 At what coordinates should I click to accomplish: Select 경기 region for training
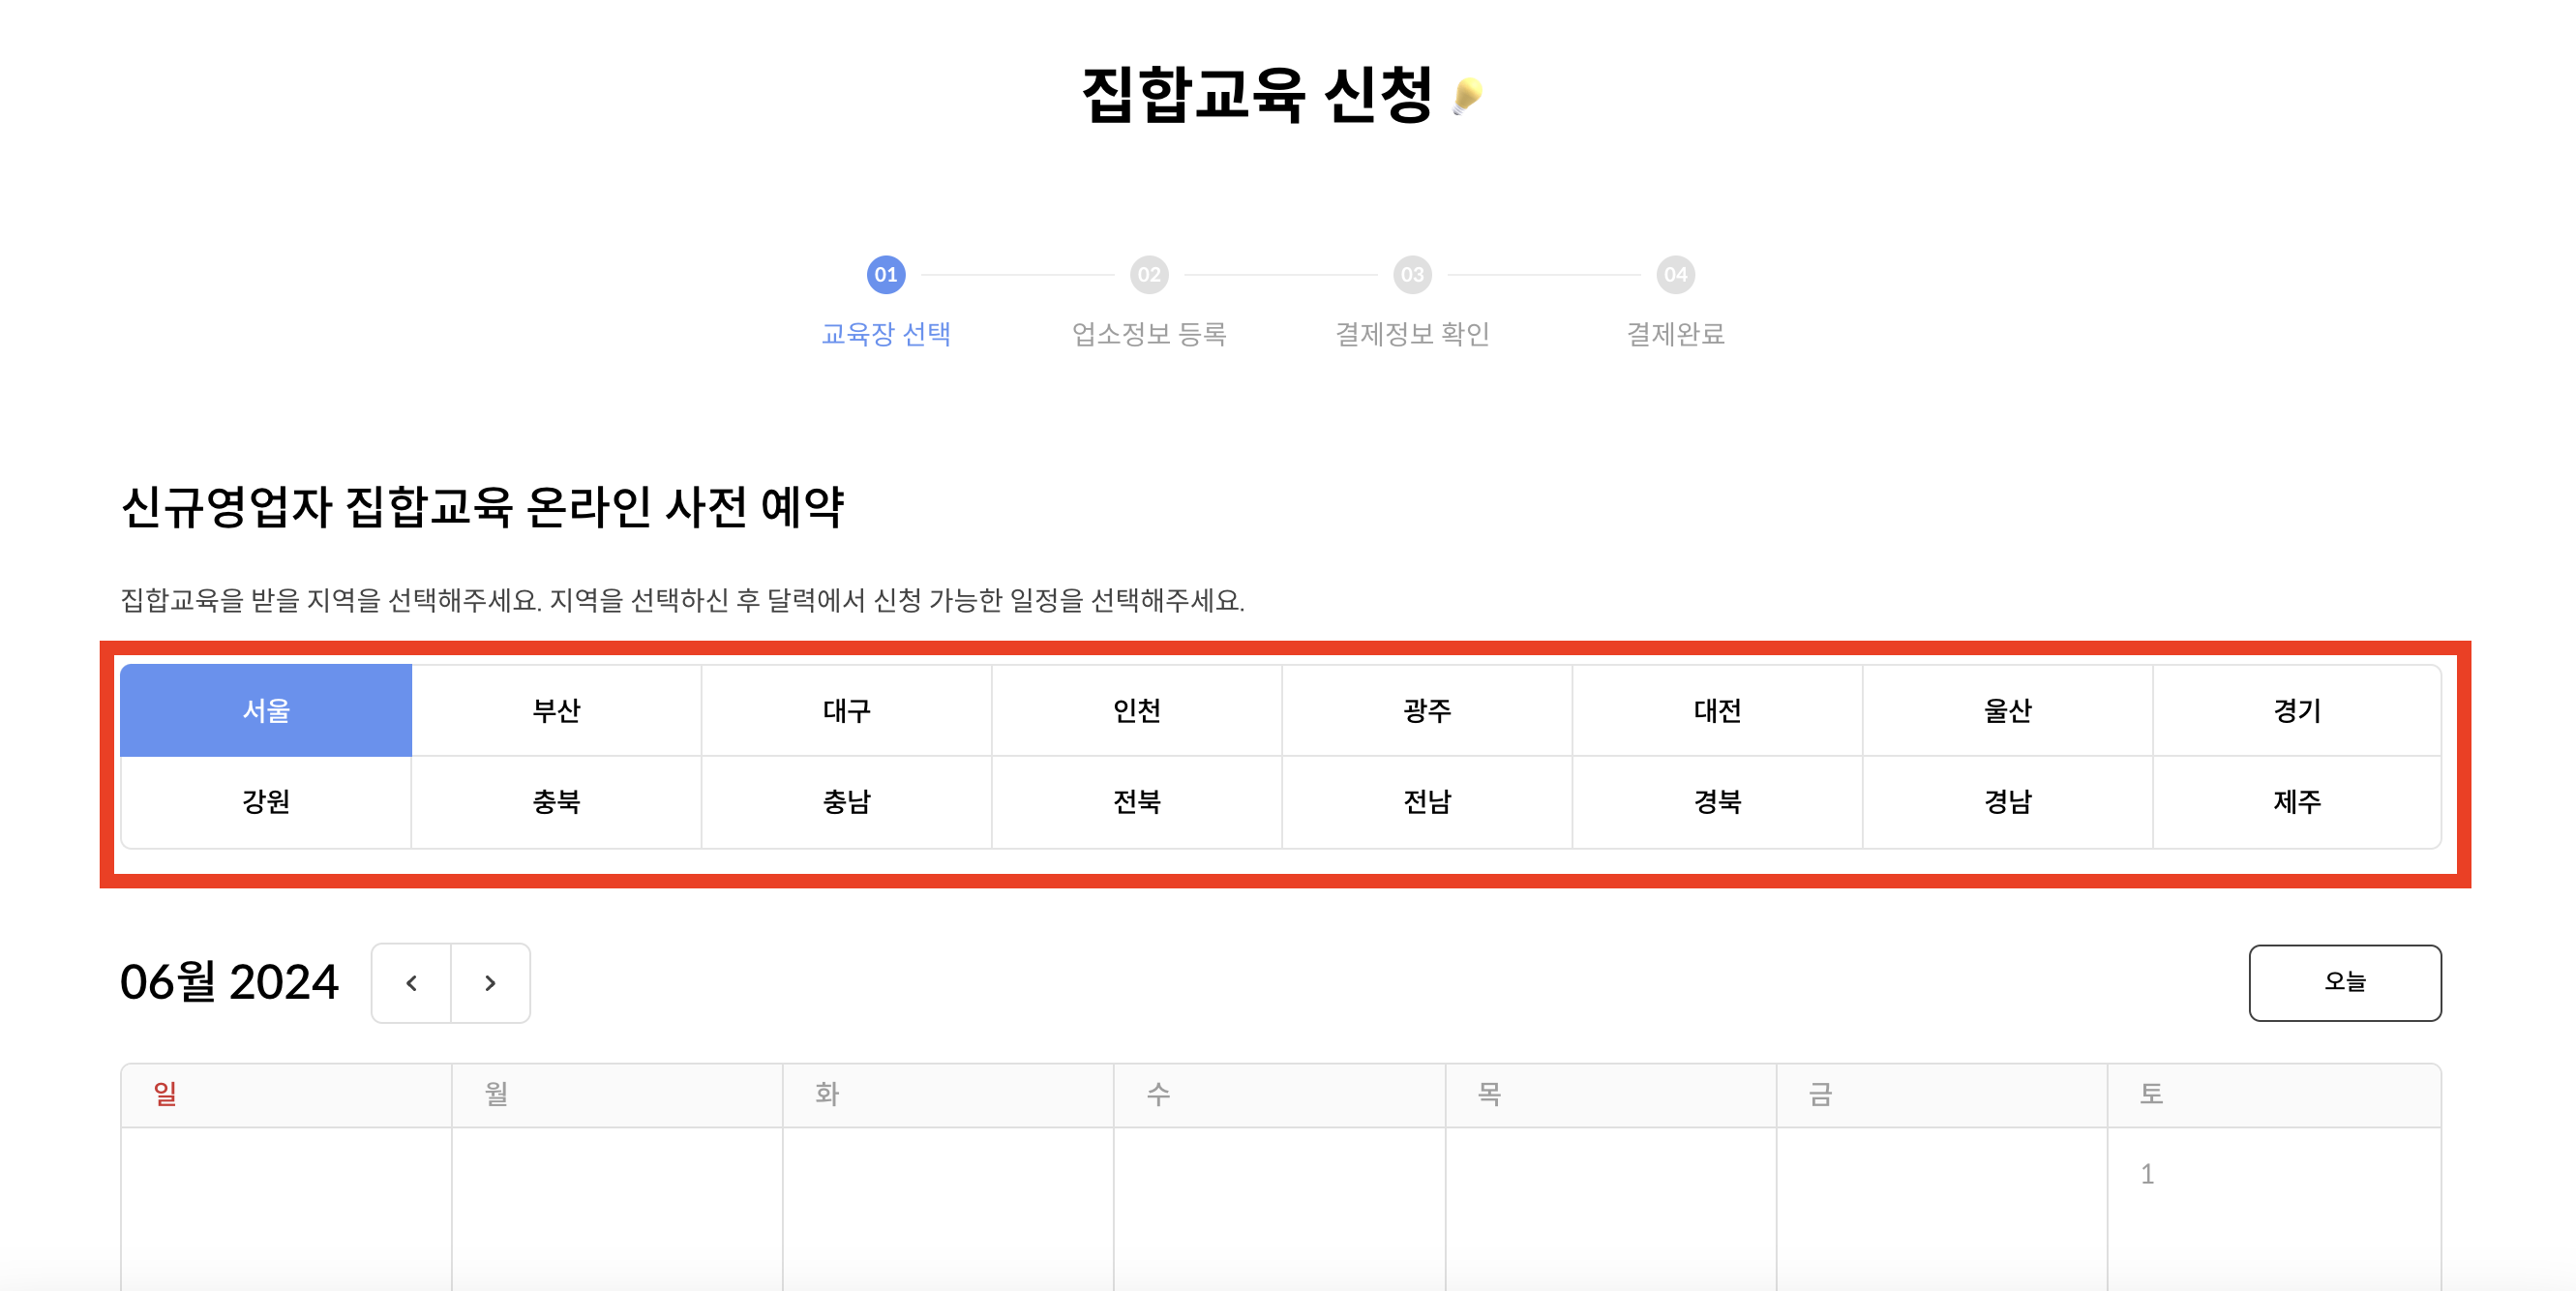click(x=2297, y=709)
